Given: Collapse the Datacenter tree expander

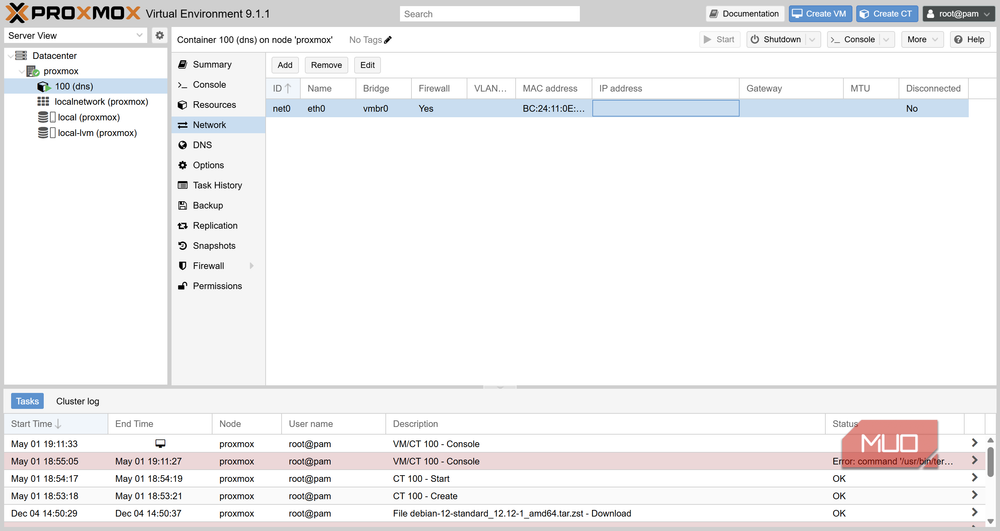Looking at the screenshot, I should coord(10,55).
